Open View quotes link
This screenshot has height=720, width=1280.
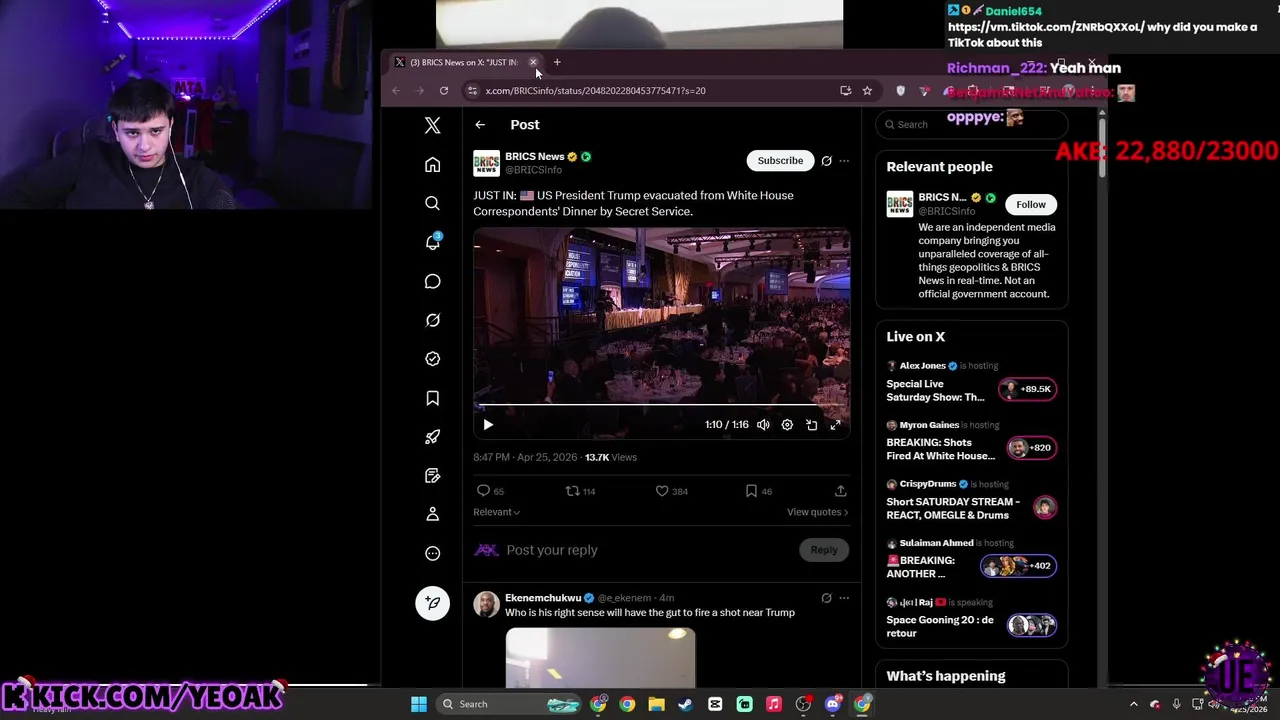pyautogui.click(x=817, y=512)
